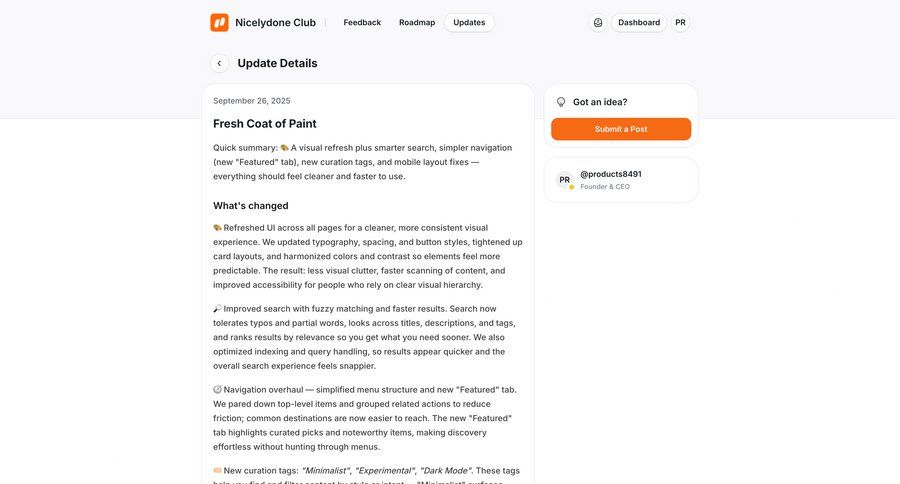Click the compass emoji before Navigation overhaul
The image size is (900, 484).
tap(218, 390)
